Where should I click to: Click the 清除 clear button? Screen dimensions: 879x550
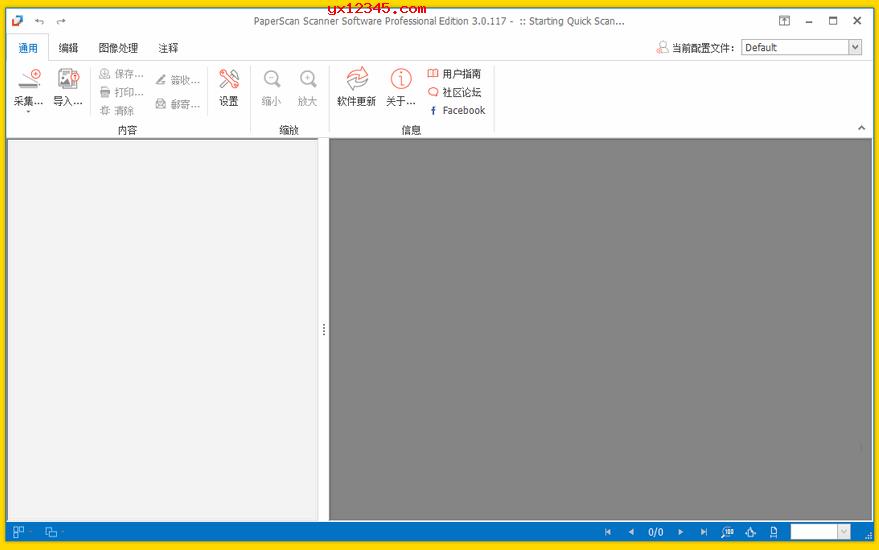click(117, 110)
